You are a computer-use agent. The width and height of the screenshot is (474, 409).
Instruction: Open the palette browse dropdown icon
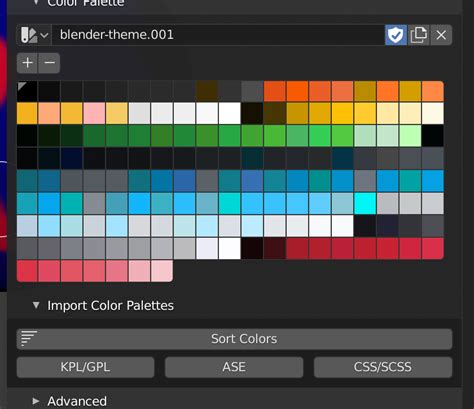34,35
